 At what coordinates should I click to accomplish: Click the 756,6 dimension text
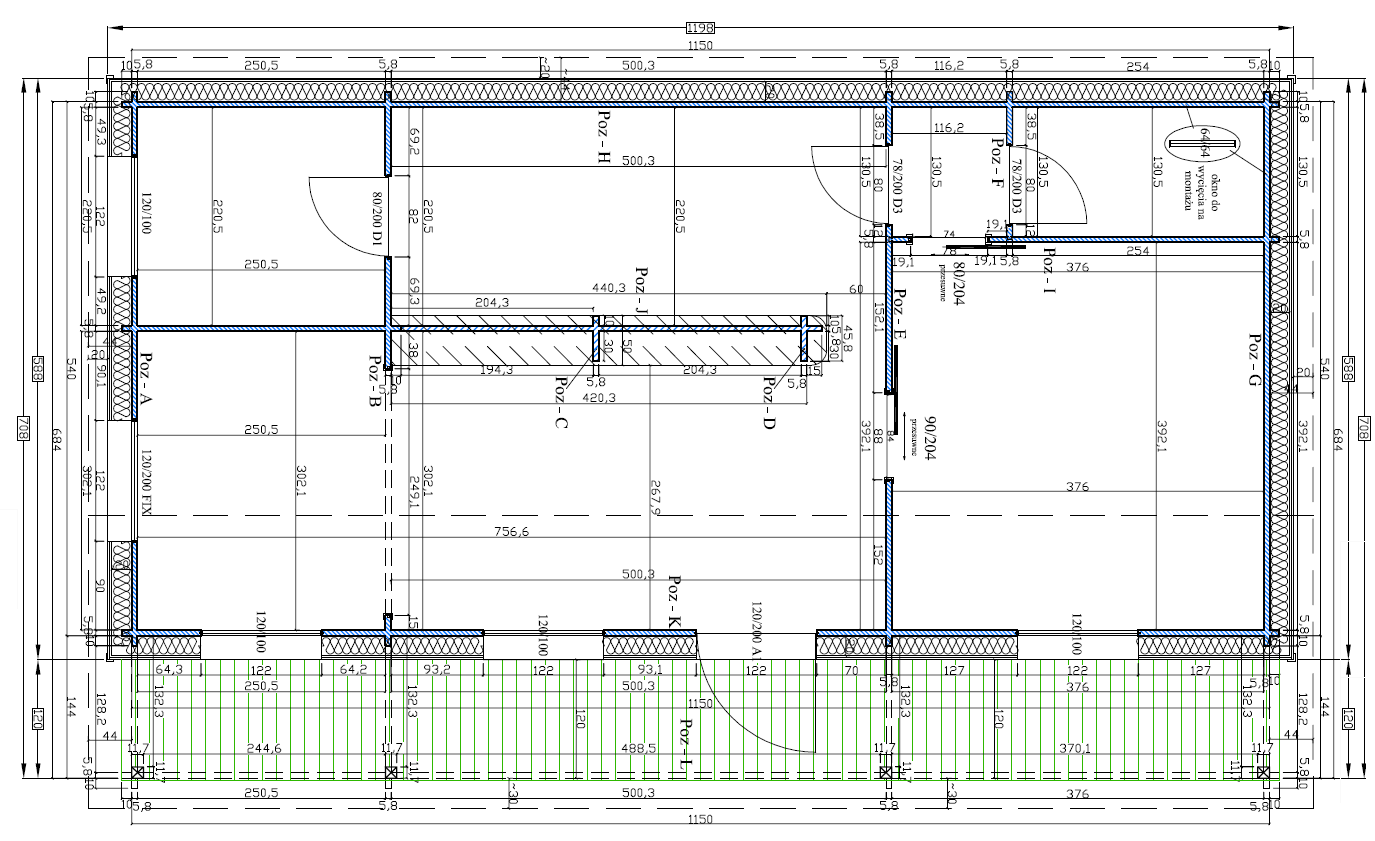[x=510, y=532]
